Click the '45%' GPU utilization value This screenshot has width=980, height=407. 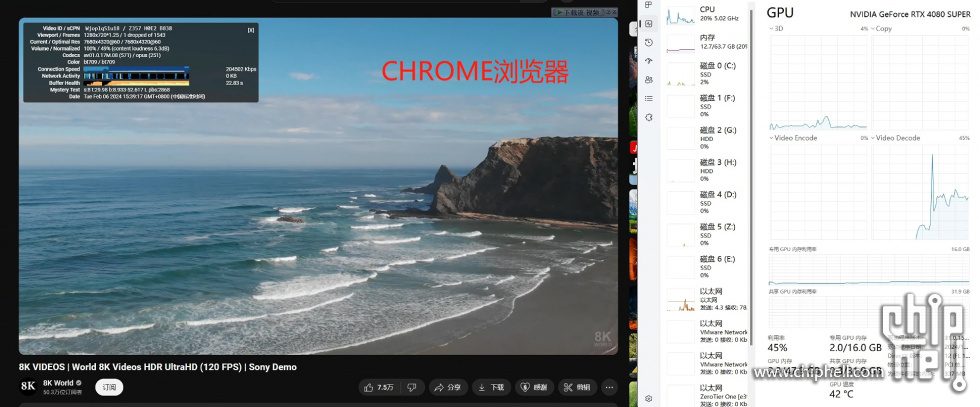pyautogui.click(x=778, y=348)
